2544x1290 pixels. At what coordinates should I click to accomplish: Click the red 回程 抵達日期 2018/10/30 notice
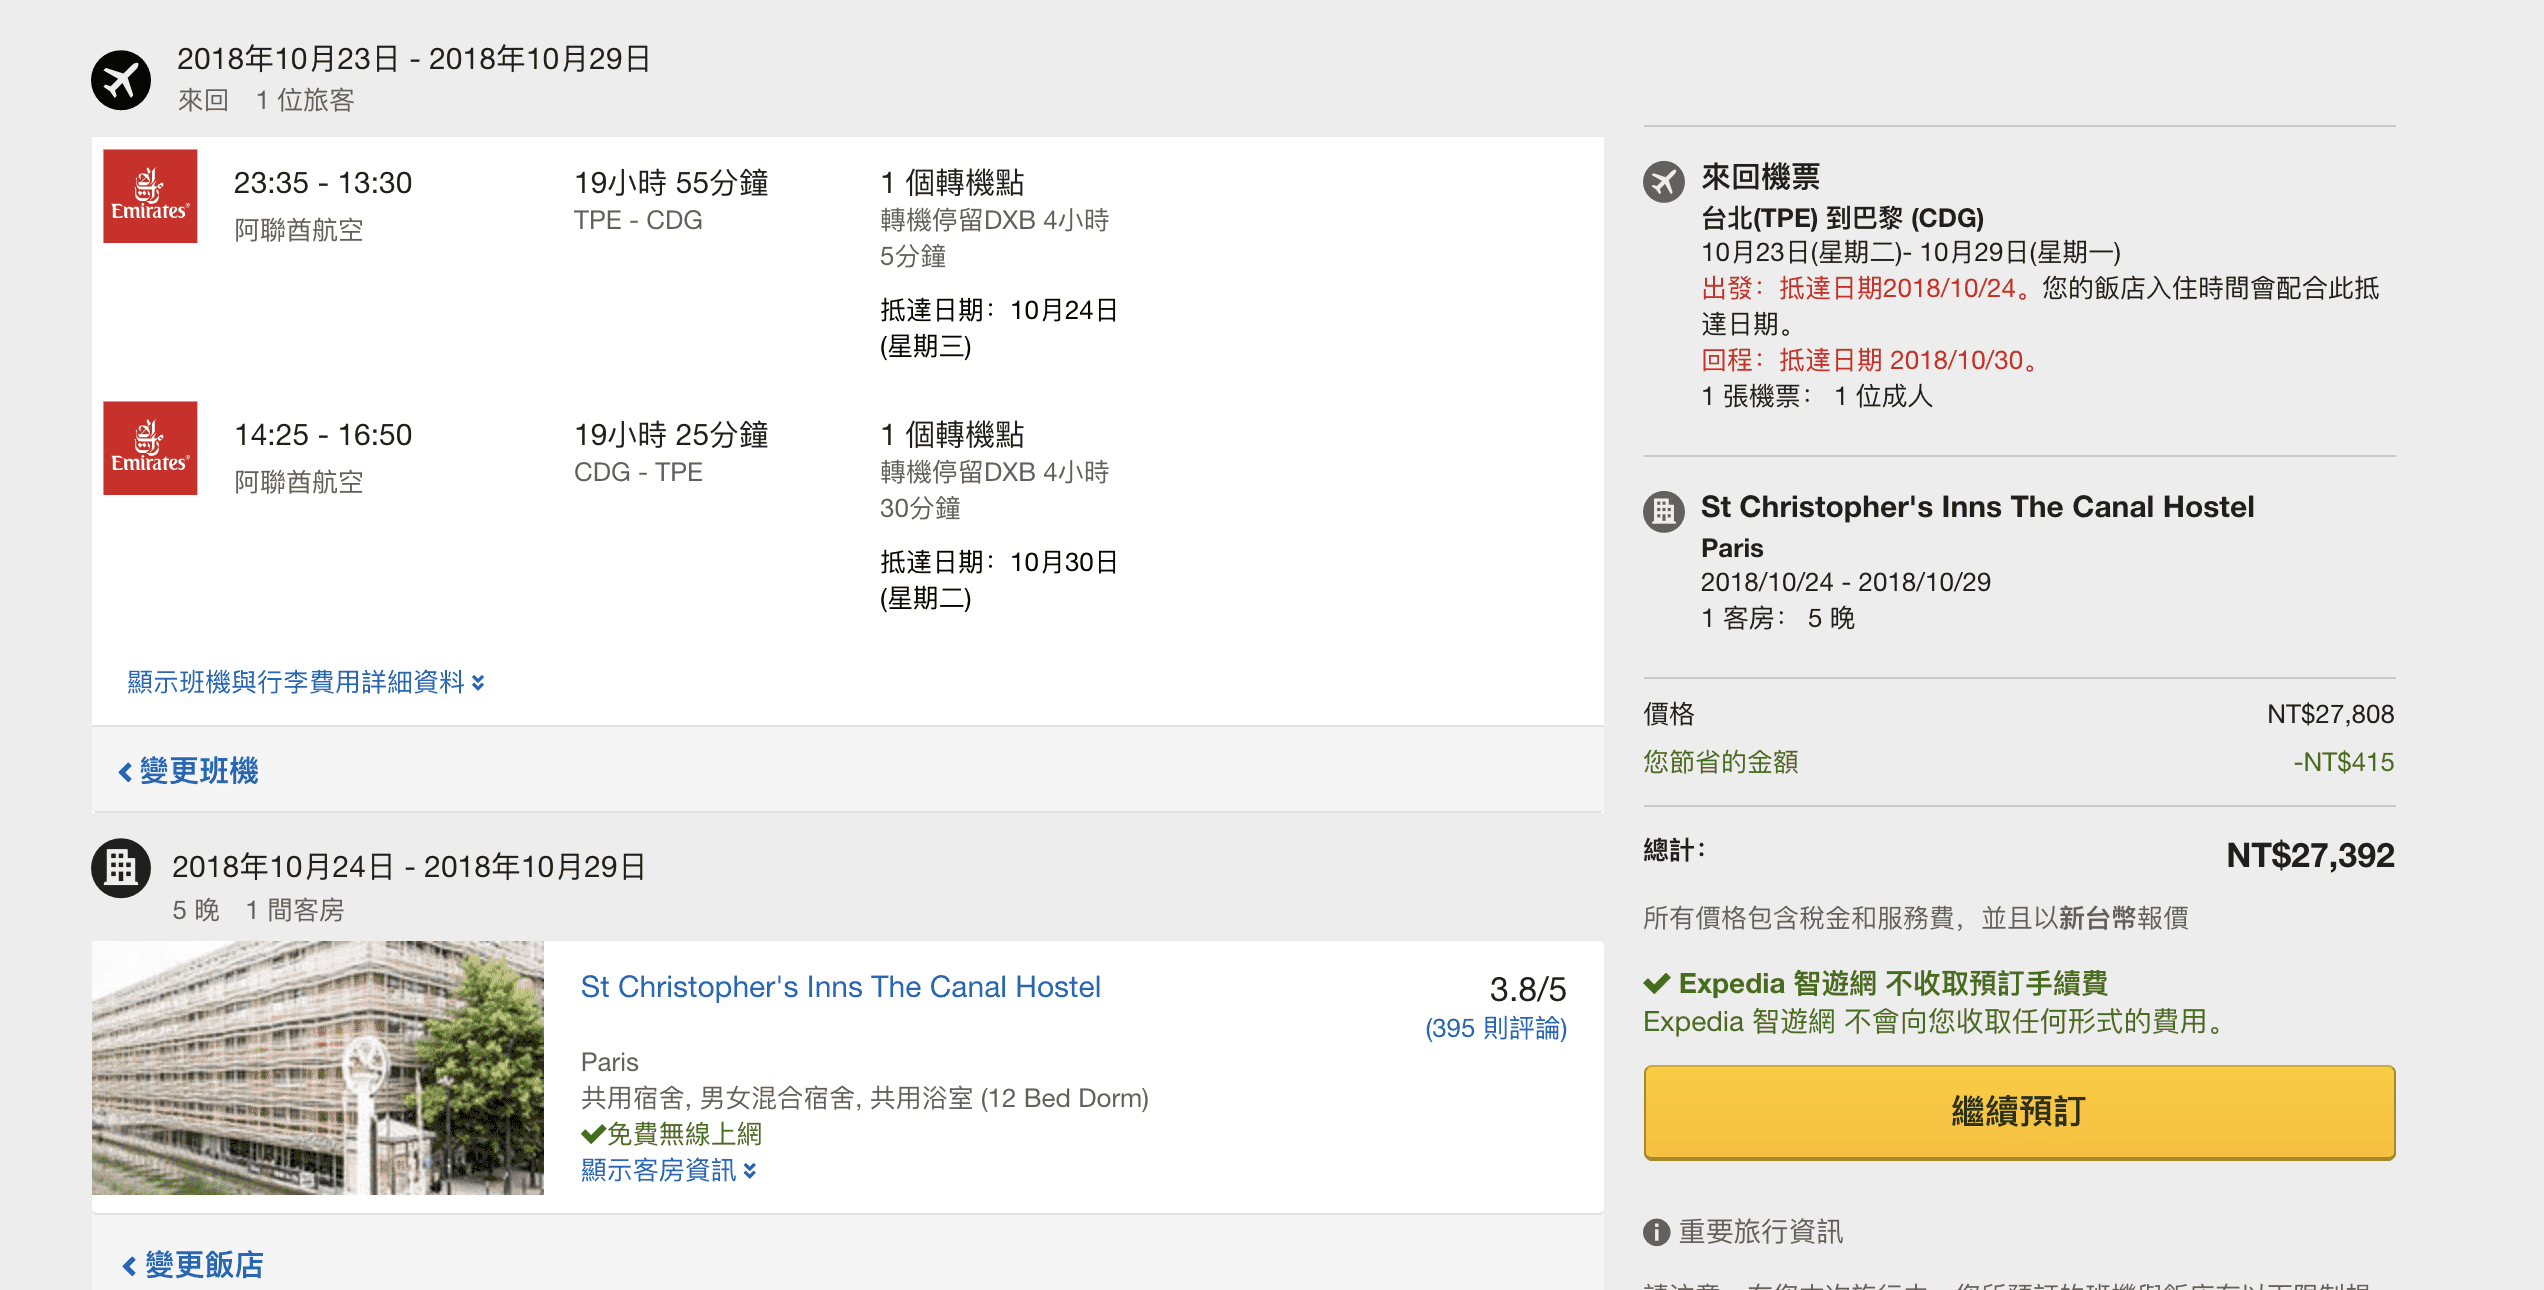(1870, 360)
